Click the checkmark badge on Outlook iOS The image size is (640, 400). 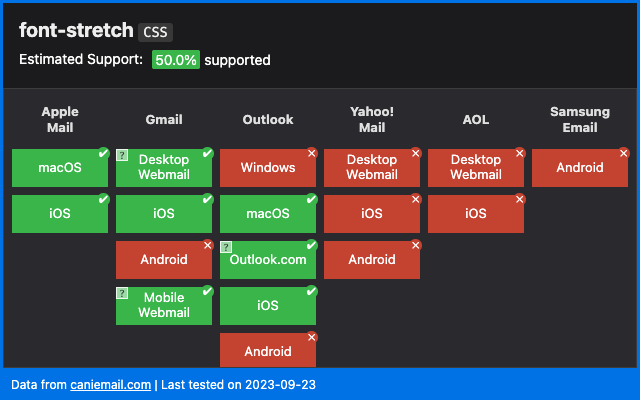coord(312,291)
